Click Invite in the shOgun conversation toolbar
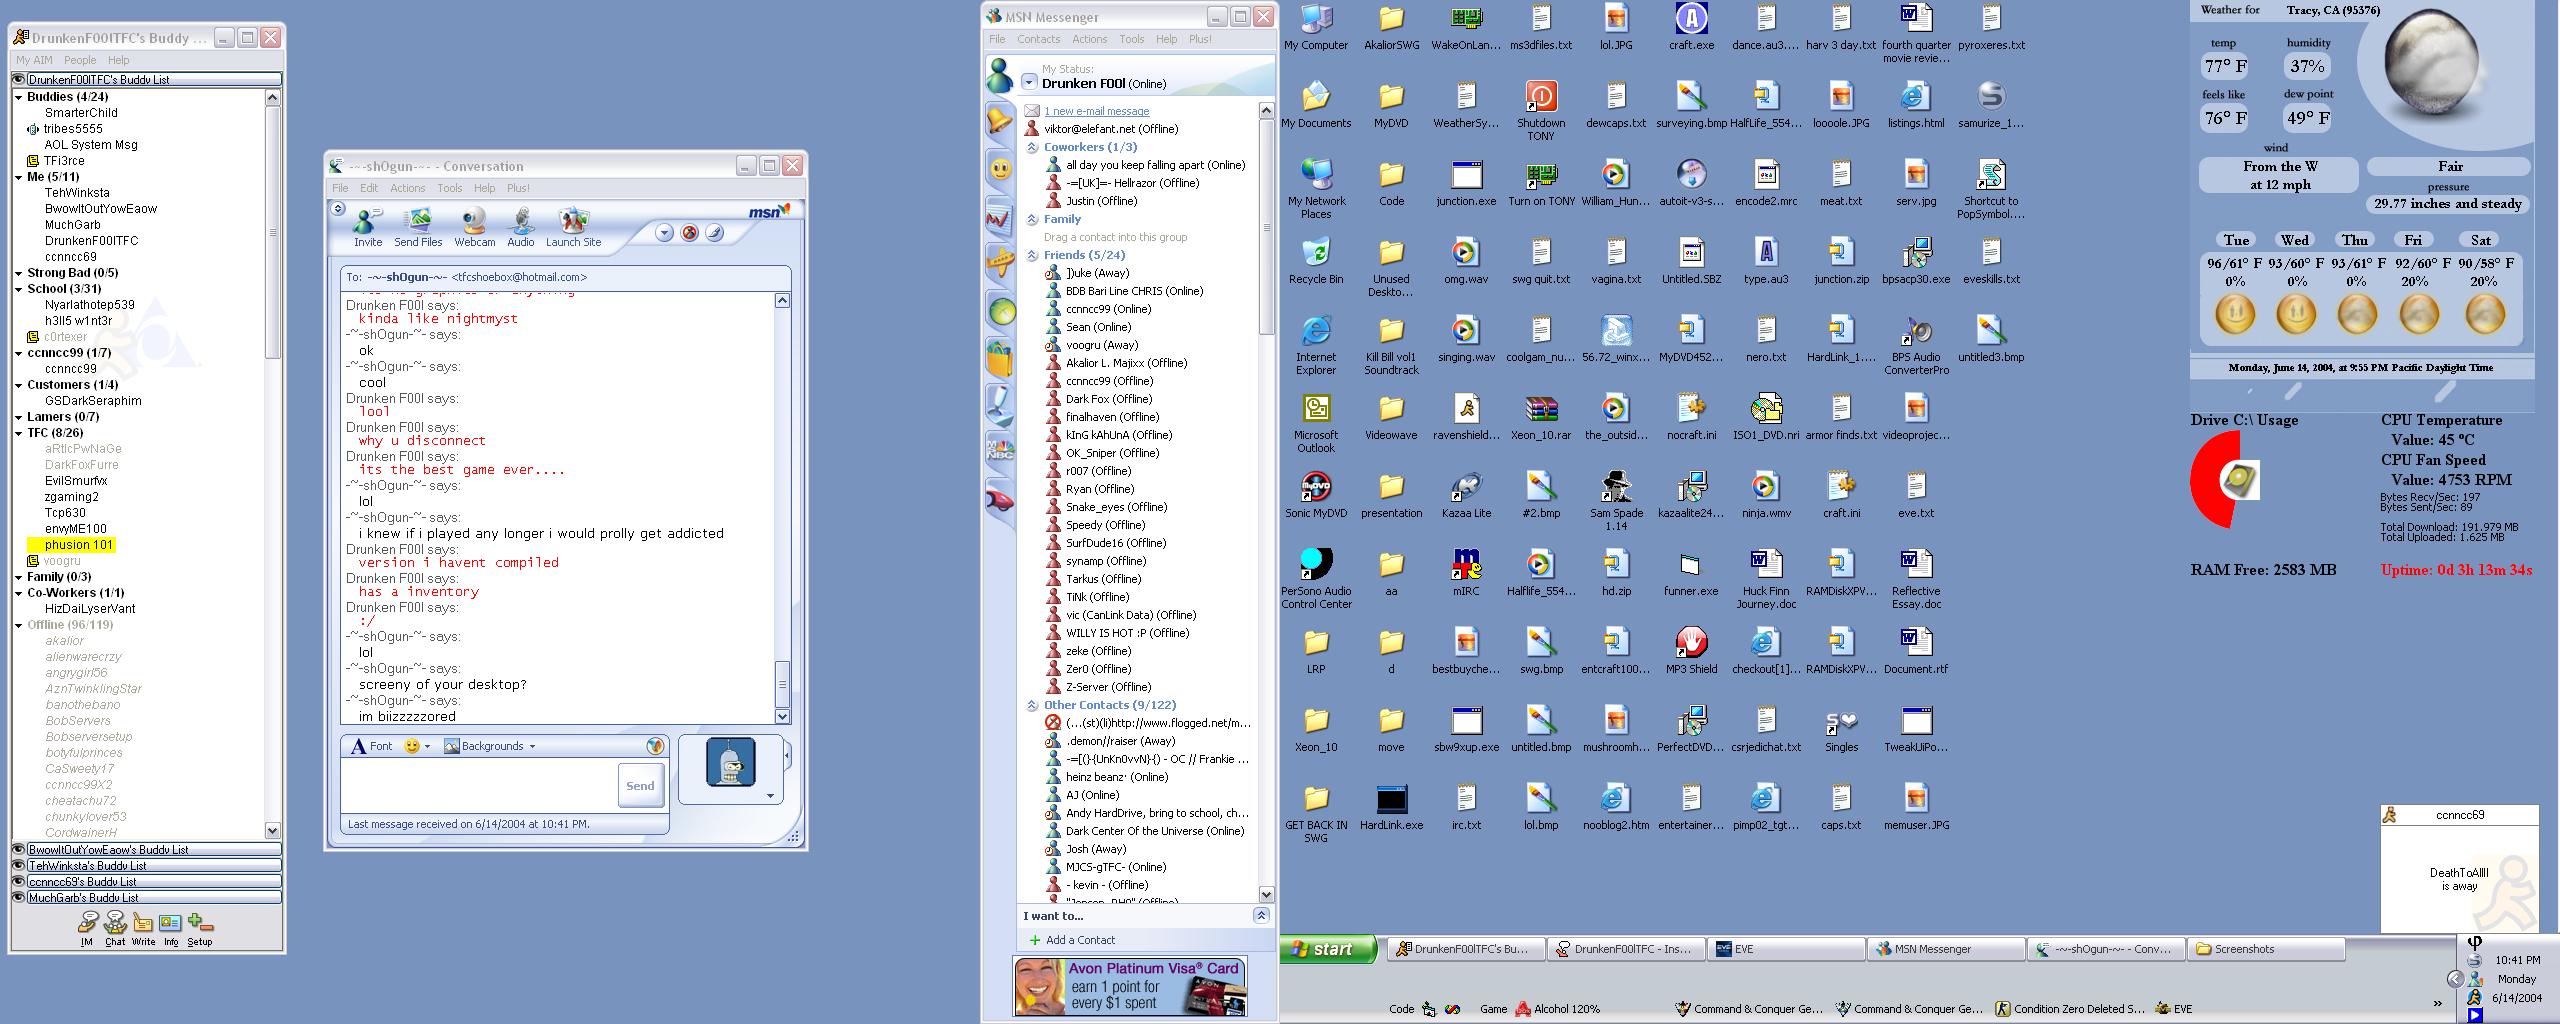 pos(367,228)
